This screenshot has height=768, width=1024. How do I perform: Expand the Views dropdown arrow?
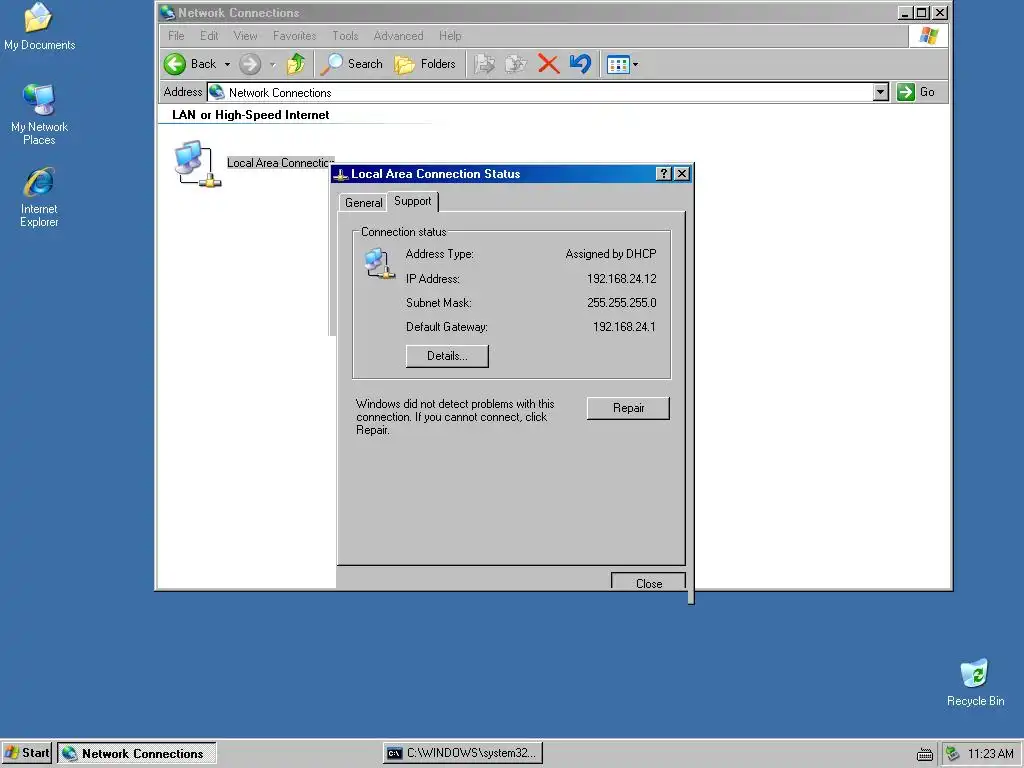pos(635,65)
